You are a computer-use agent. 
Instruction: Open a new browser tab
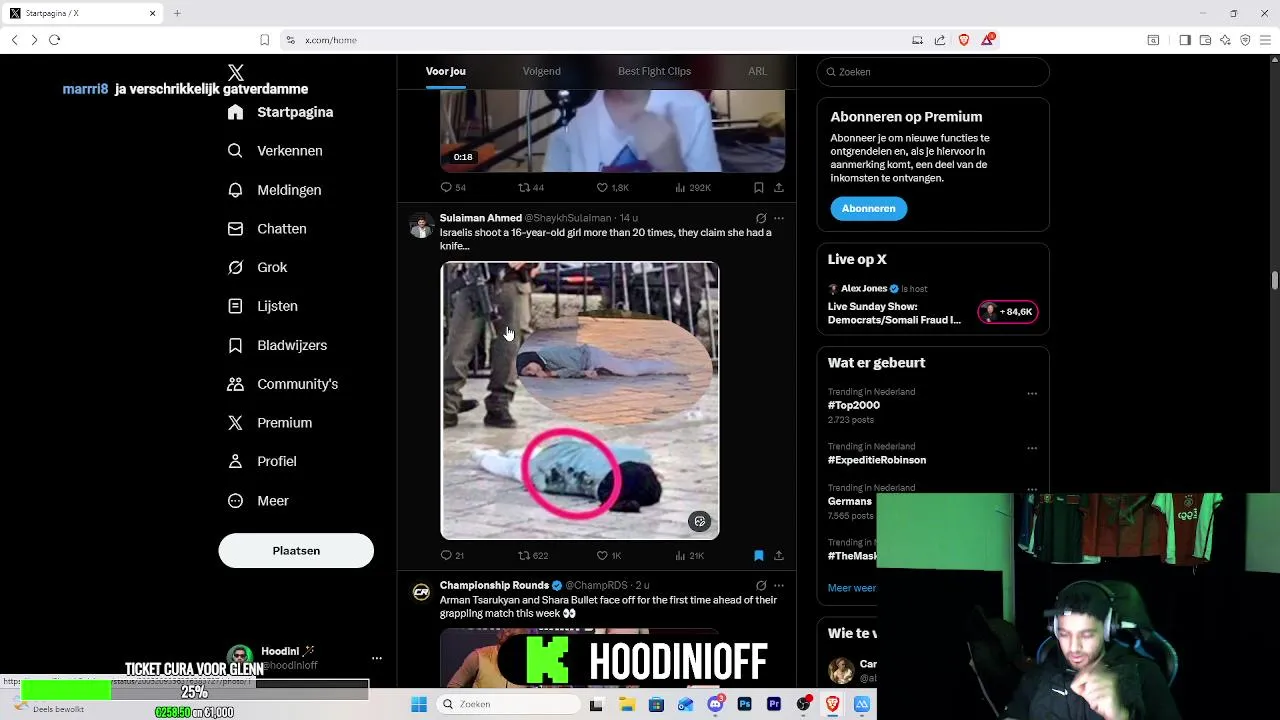click(x=177, y=13)
